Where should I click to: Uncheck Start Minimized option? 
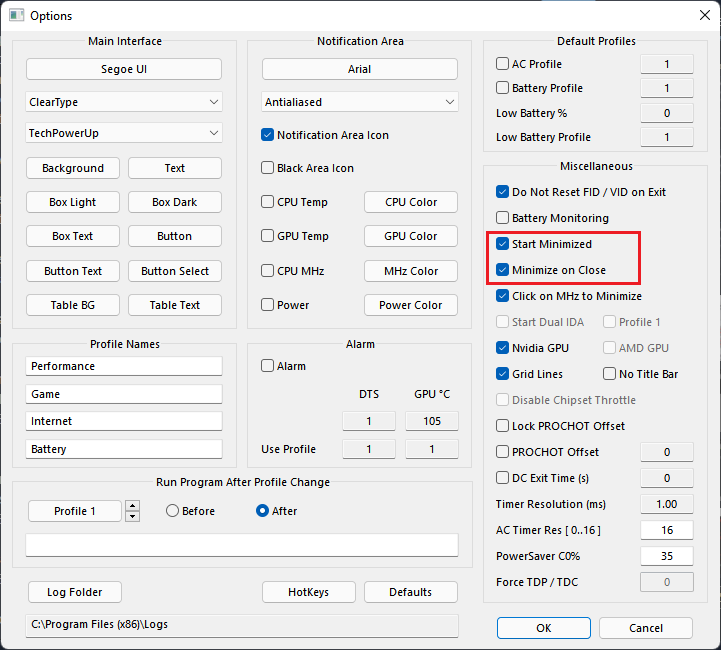[x=503, y=244]
